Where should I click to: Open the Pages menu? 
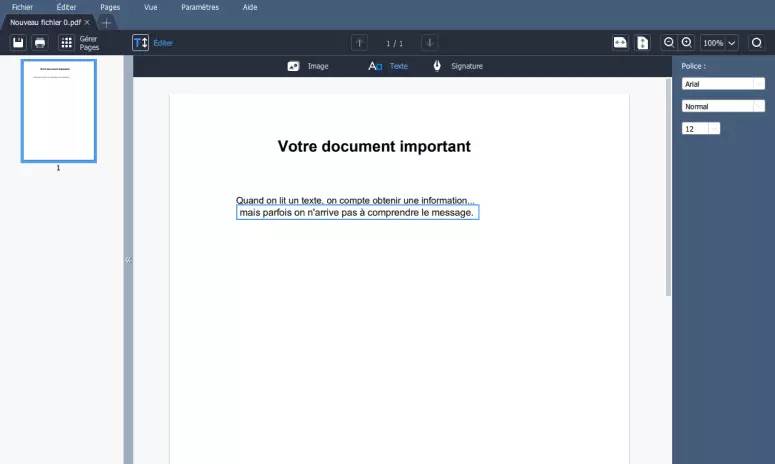(x=110, y=7)
